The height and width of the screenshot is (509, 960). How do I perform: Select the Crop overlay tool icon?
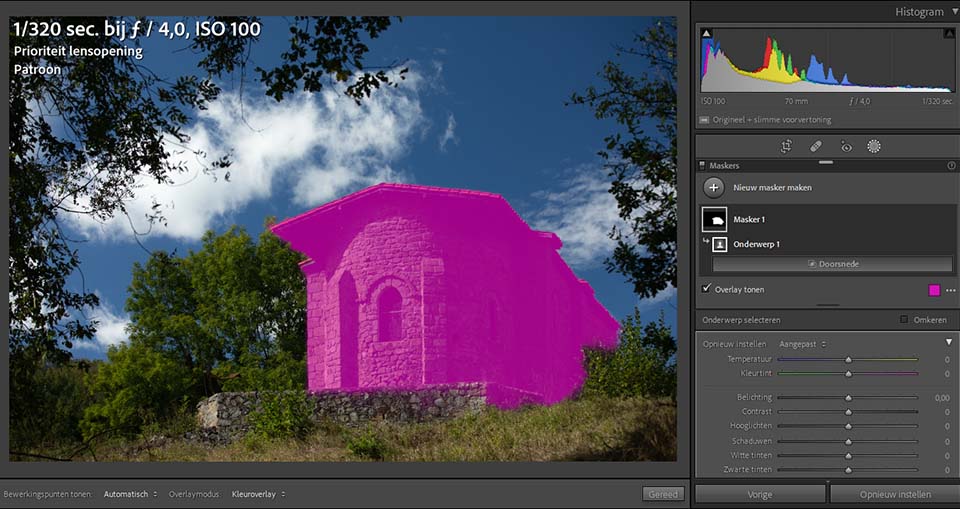pyautogui.click(x=786, y=146)
